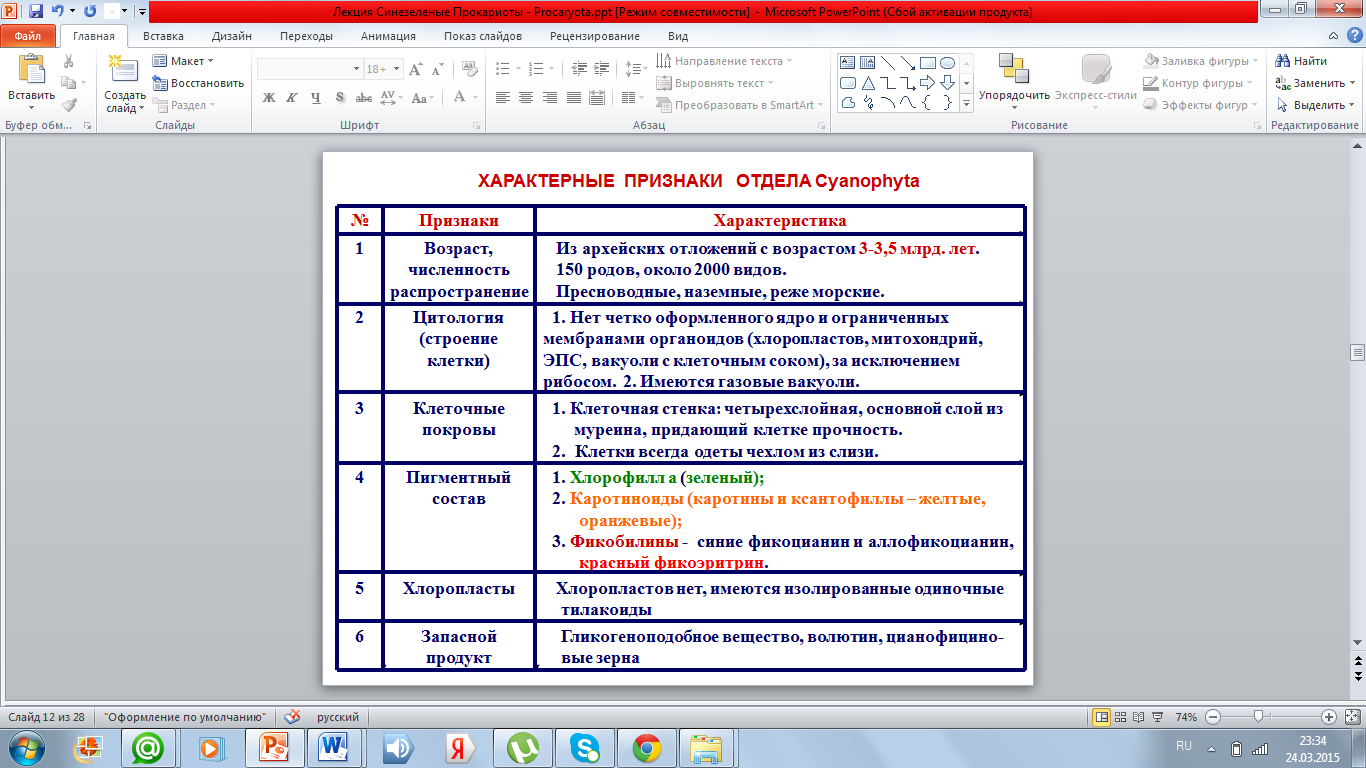This screenshot has width=1366, height=768.
Task: Open Font dialog launcher
Action: (x=476, y=126)
